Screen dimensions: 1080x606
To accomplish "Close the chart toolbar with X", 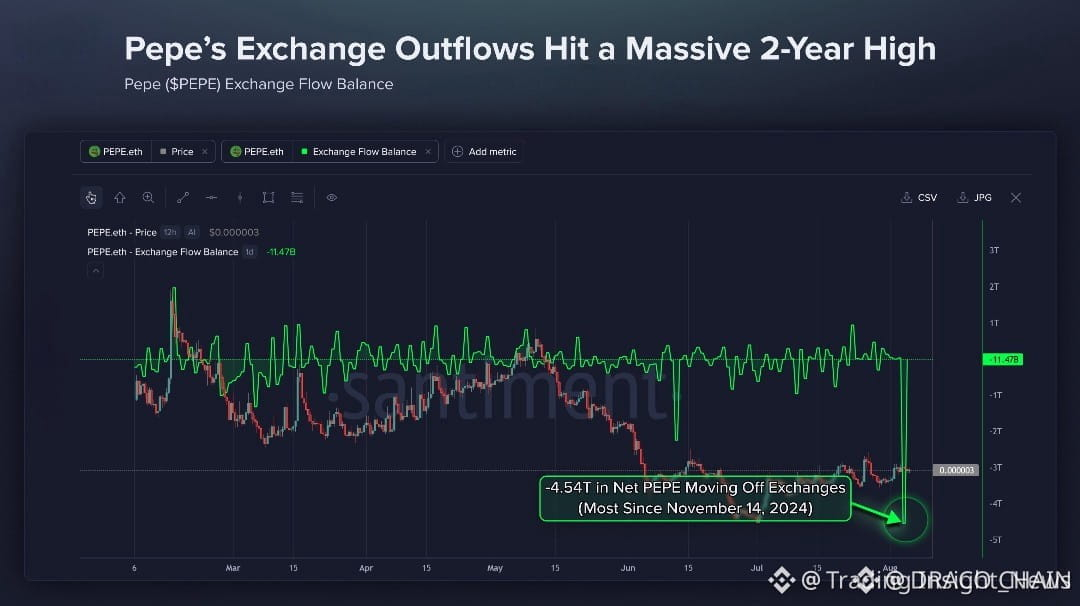I will [1016, 198].
